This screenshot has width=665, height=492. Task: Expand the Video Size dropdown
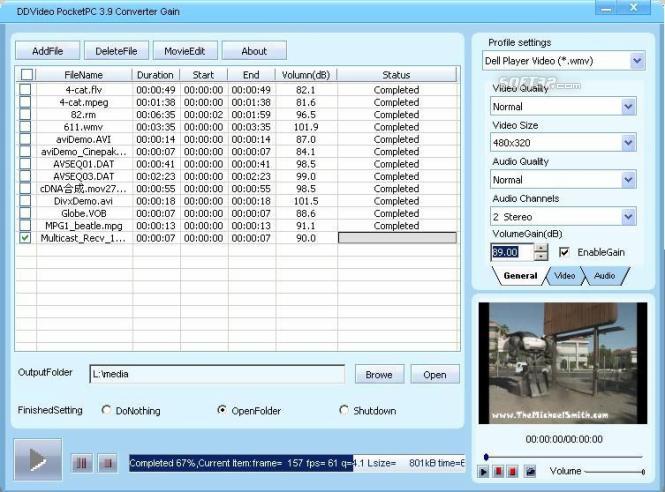628,143
